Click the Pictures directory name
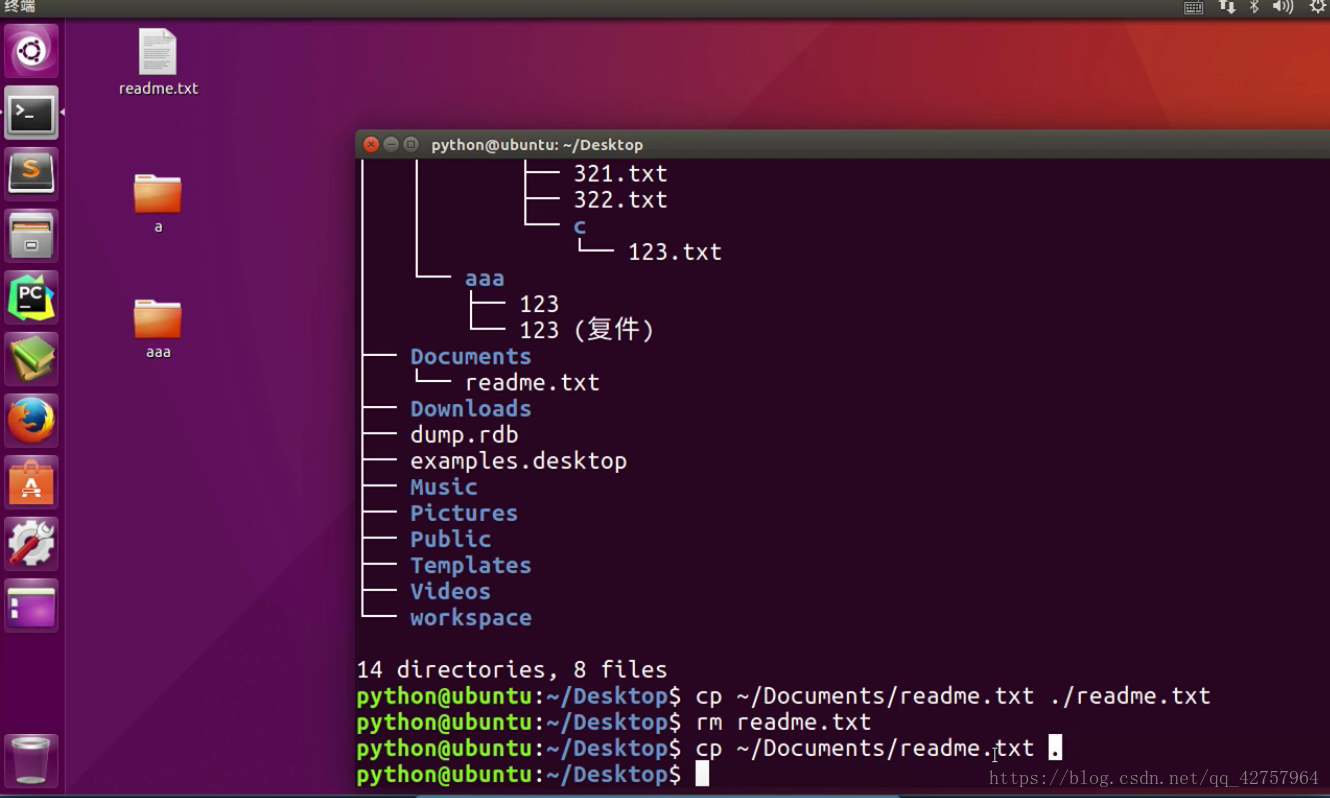This screenshot has width=1330, height=798. pos(464,513)
